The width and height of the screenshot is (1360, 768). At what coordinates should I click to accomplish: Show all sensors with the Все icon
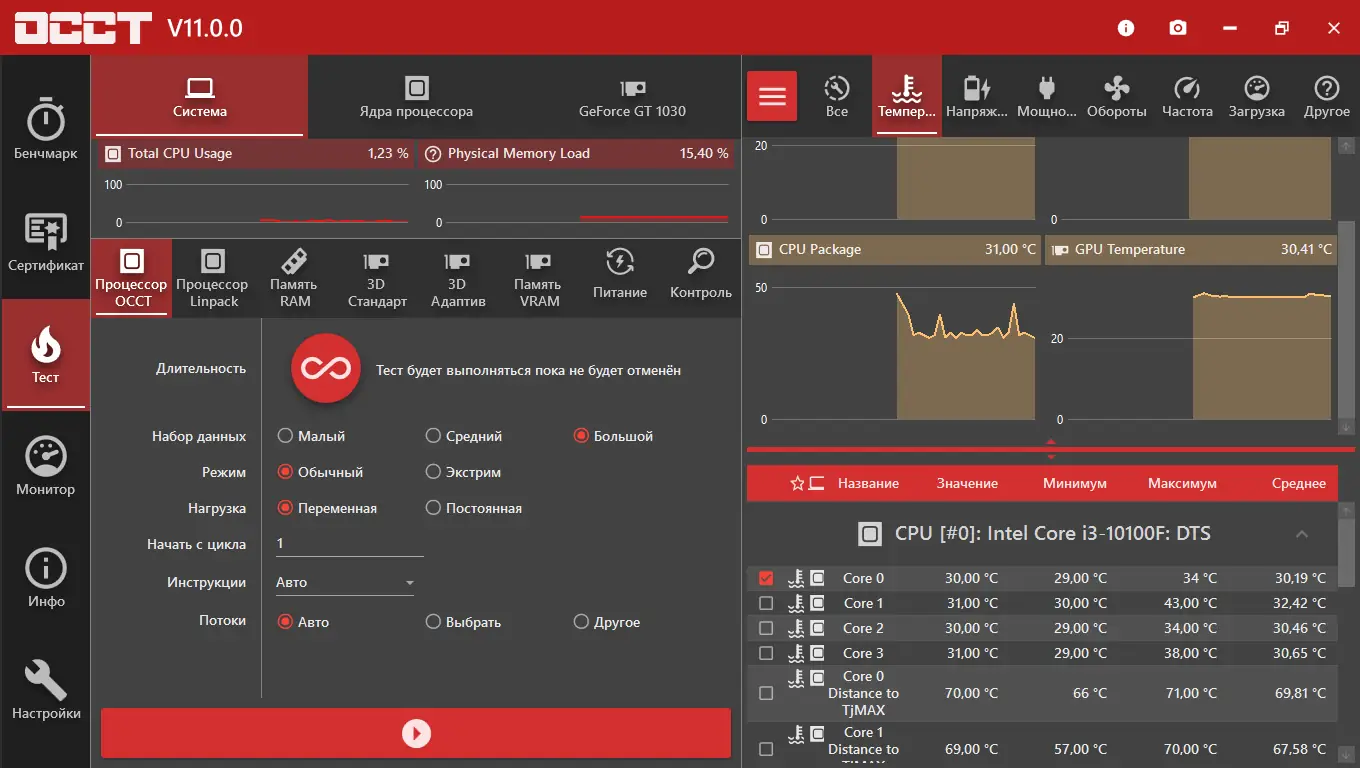pyautogui.click(x=837, y=96)
